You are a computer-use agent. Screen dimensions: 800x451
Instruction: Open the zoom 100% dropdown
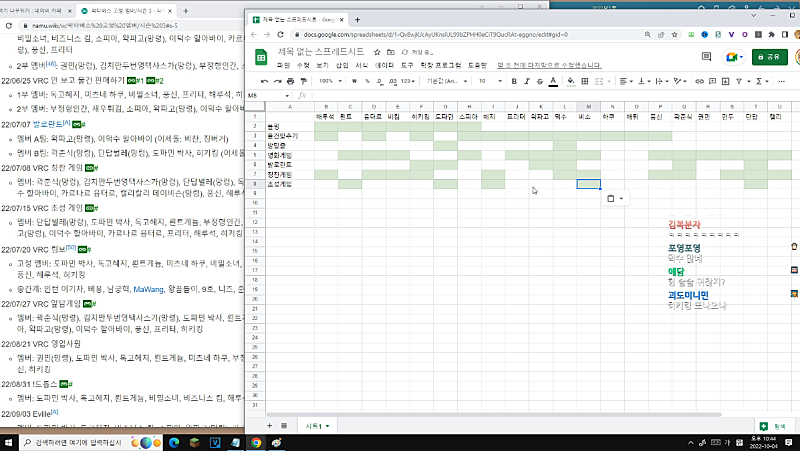pyautogui.click(x=330, y=81)
